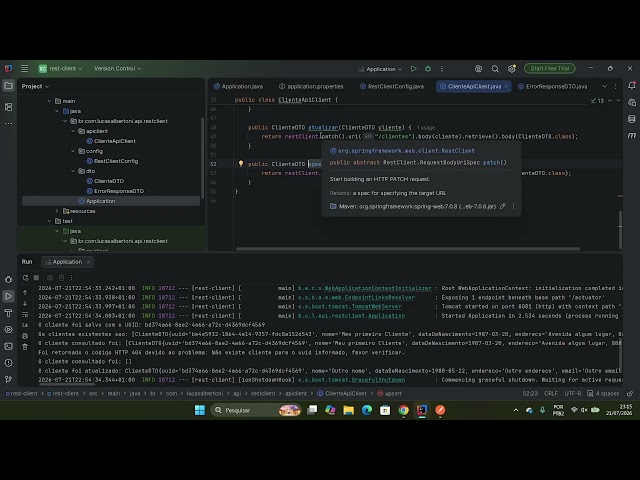Open documentation popup more options

pyautogui.click(x=513, y=206)
